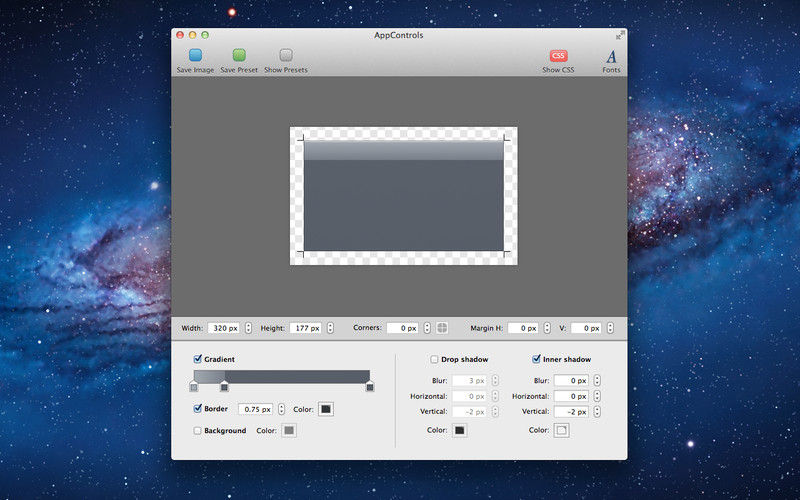Enable the Background checkbox
This screenshot has height=500, width=800.
click(x=197, y=431)
